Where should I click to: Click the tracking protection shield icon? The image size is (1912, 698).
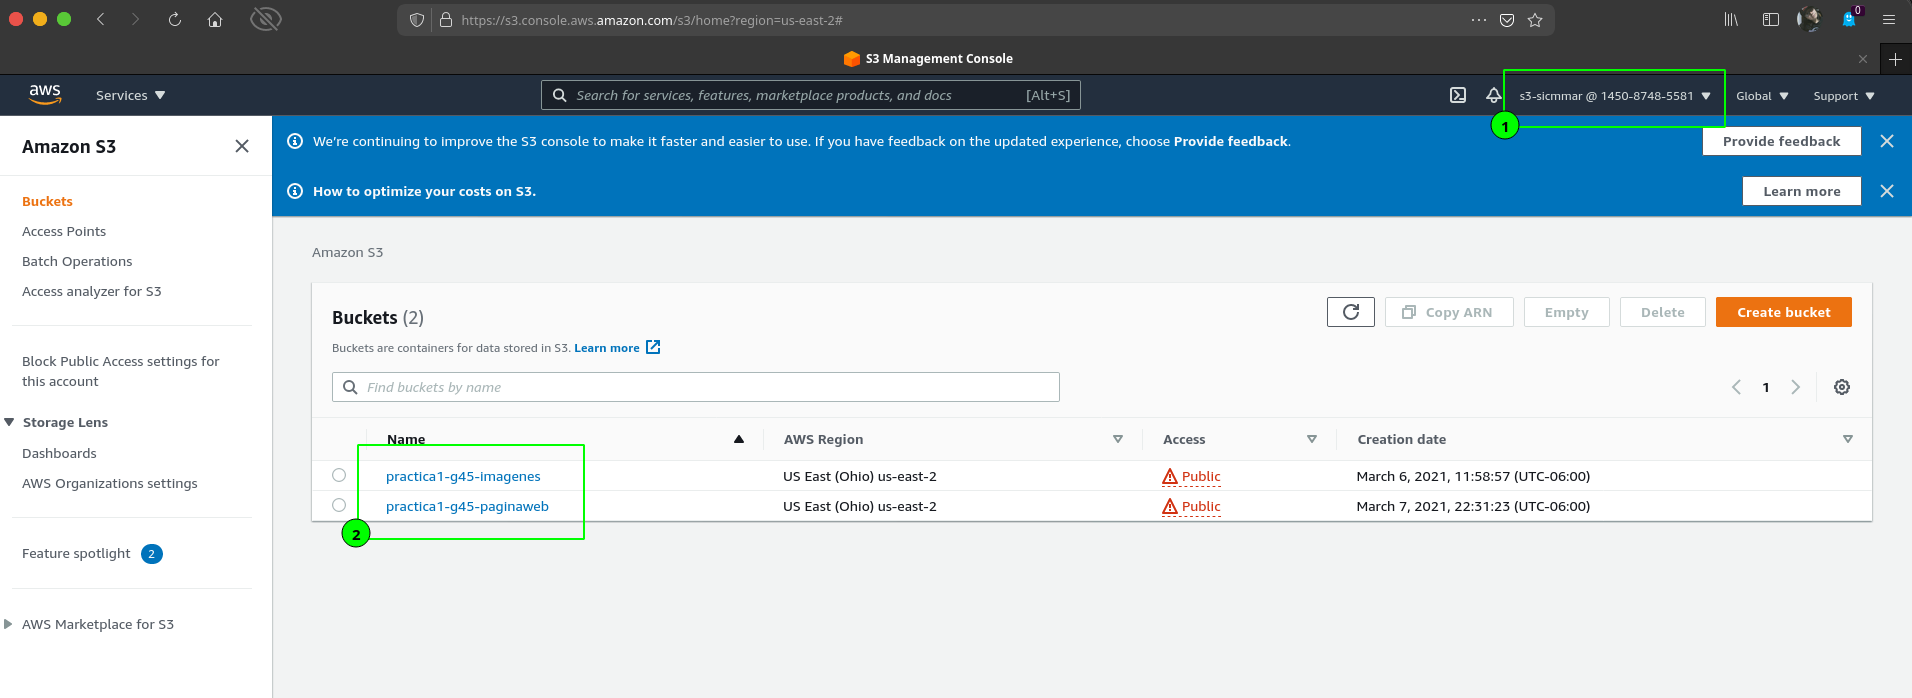417,20
